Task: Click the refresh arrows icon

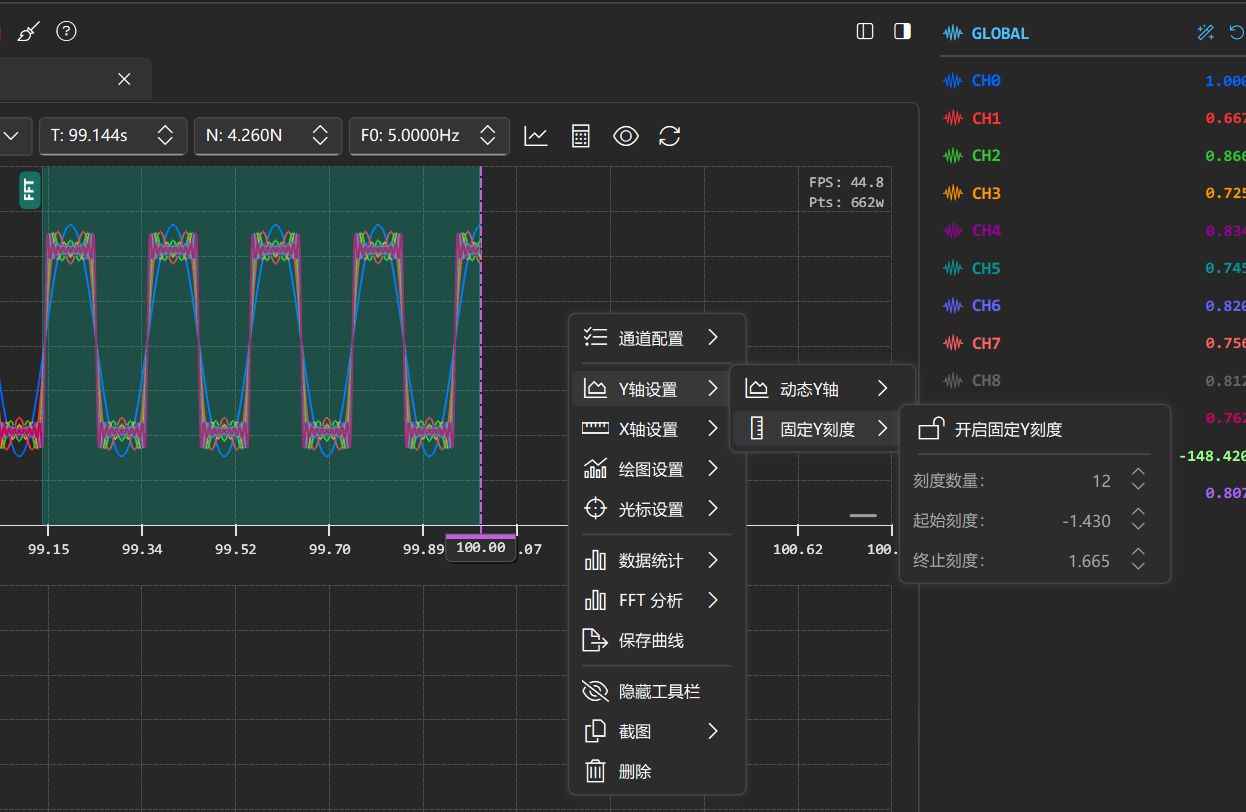Action: tap(670, 136)
